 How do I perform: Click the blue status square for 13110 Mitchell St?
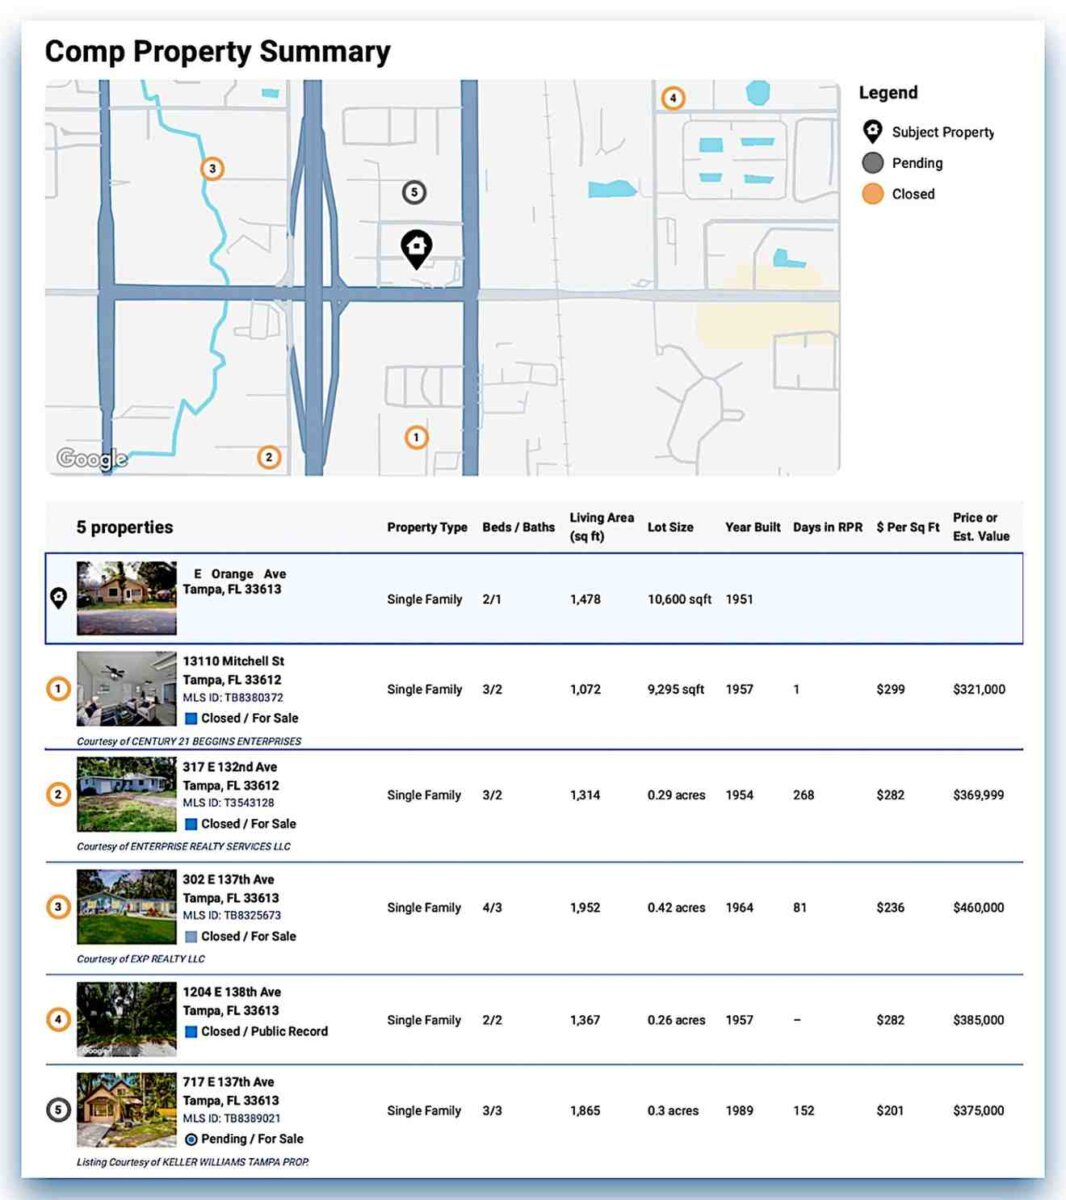tap(191, 718)
